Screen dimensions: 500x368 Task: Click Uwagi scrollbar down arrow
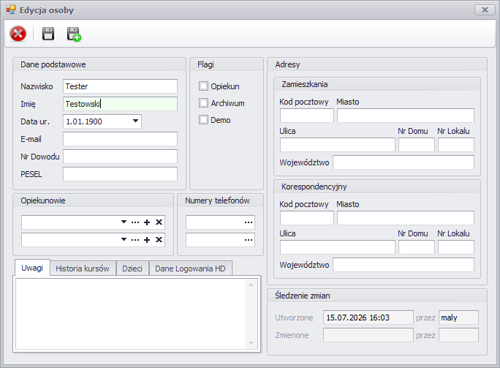[x=251, y=343]
